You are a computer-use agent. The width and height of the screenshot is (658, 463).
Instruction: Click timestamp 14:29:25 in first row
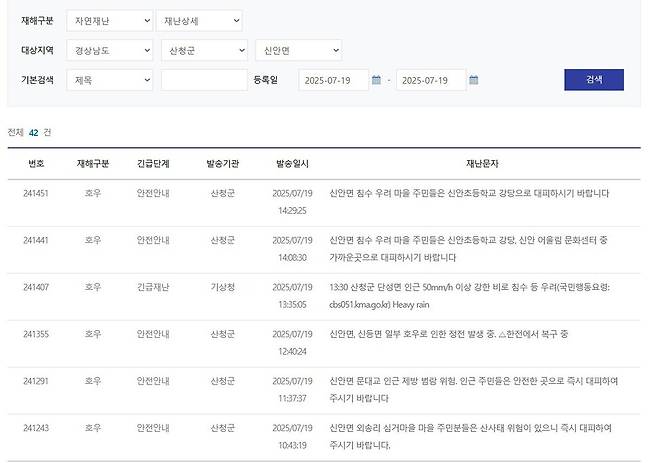292,211
